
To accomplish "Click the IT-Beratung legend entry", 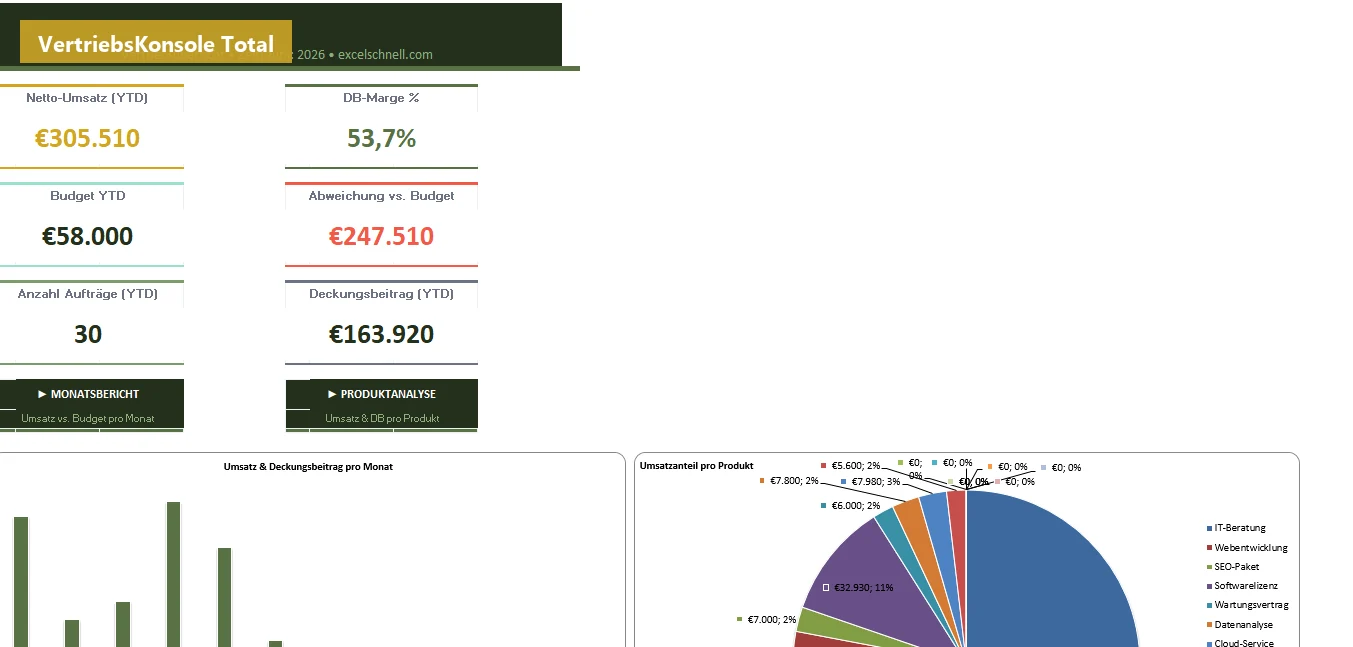I will (1238, 528).
